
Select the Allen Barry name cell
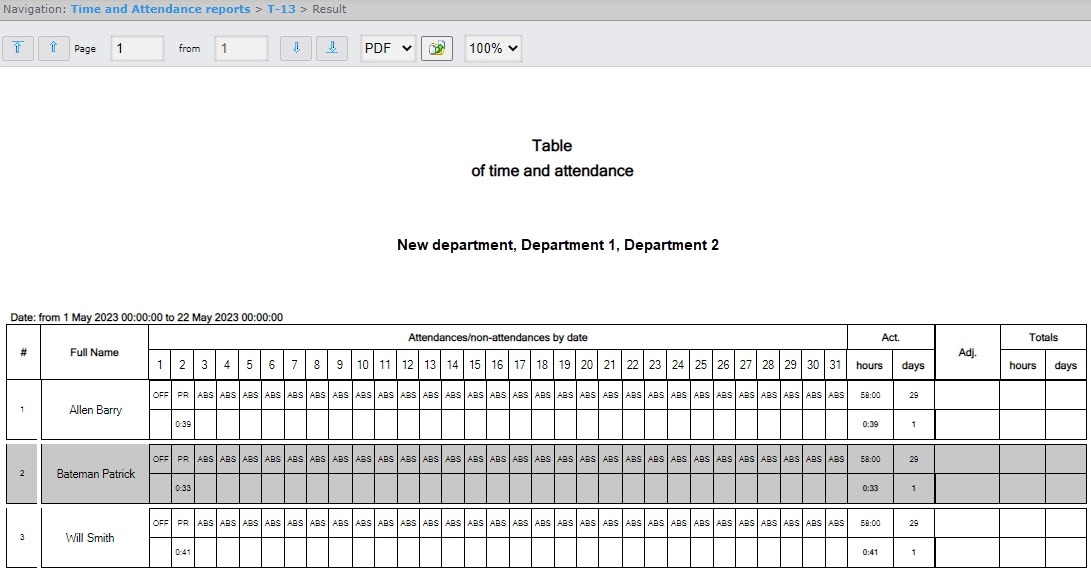pos(95,410)
